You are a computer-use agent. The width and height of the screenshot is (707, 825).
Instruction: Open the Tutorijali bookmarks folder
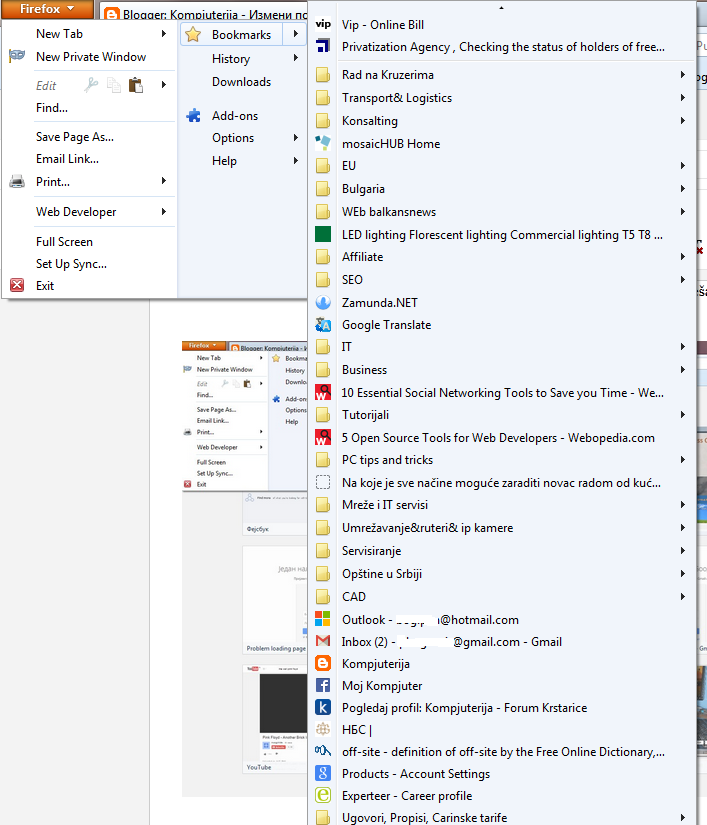pyautogui.click(x=502, y=415)
